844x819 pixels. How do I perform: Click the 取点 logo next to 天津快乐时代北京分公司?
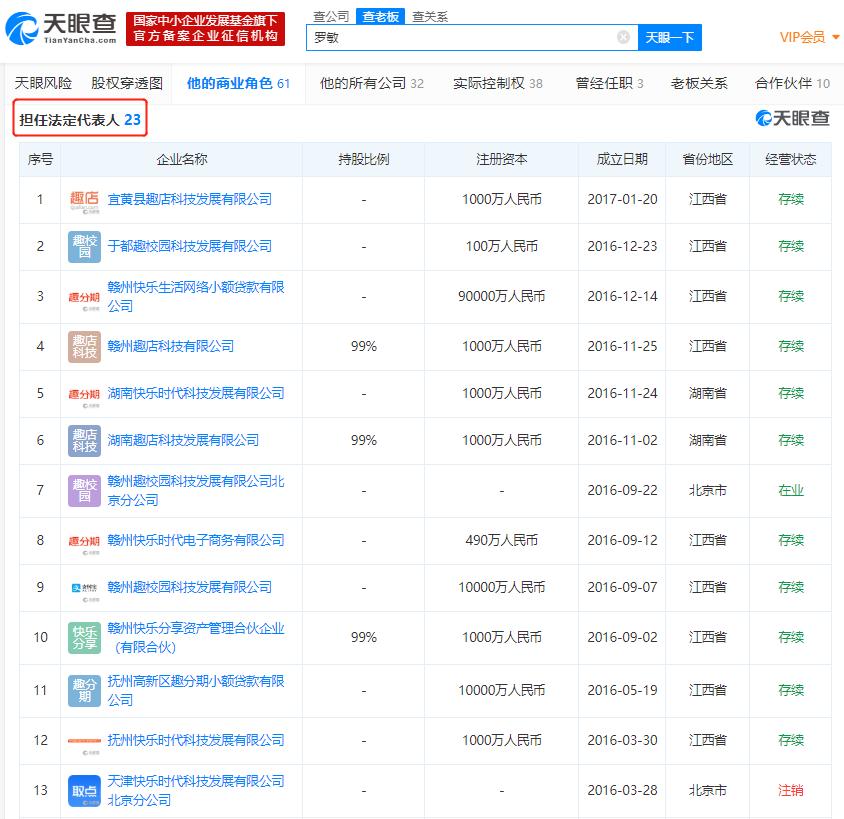point(84,790)
